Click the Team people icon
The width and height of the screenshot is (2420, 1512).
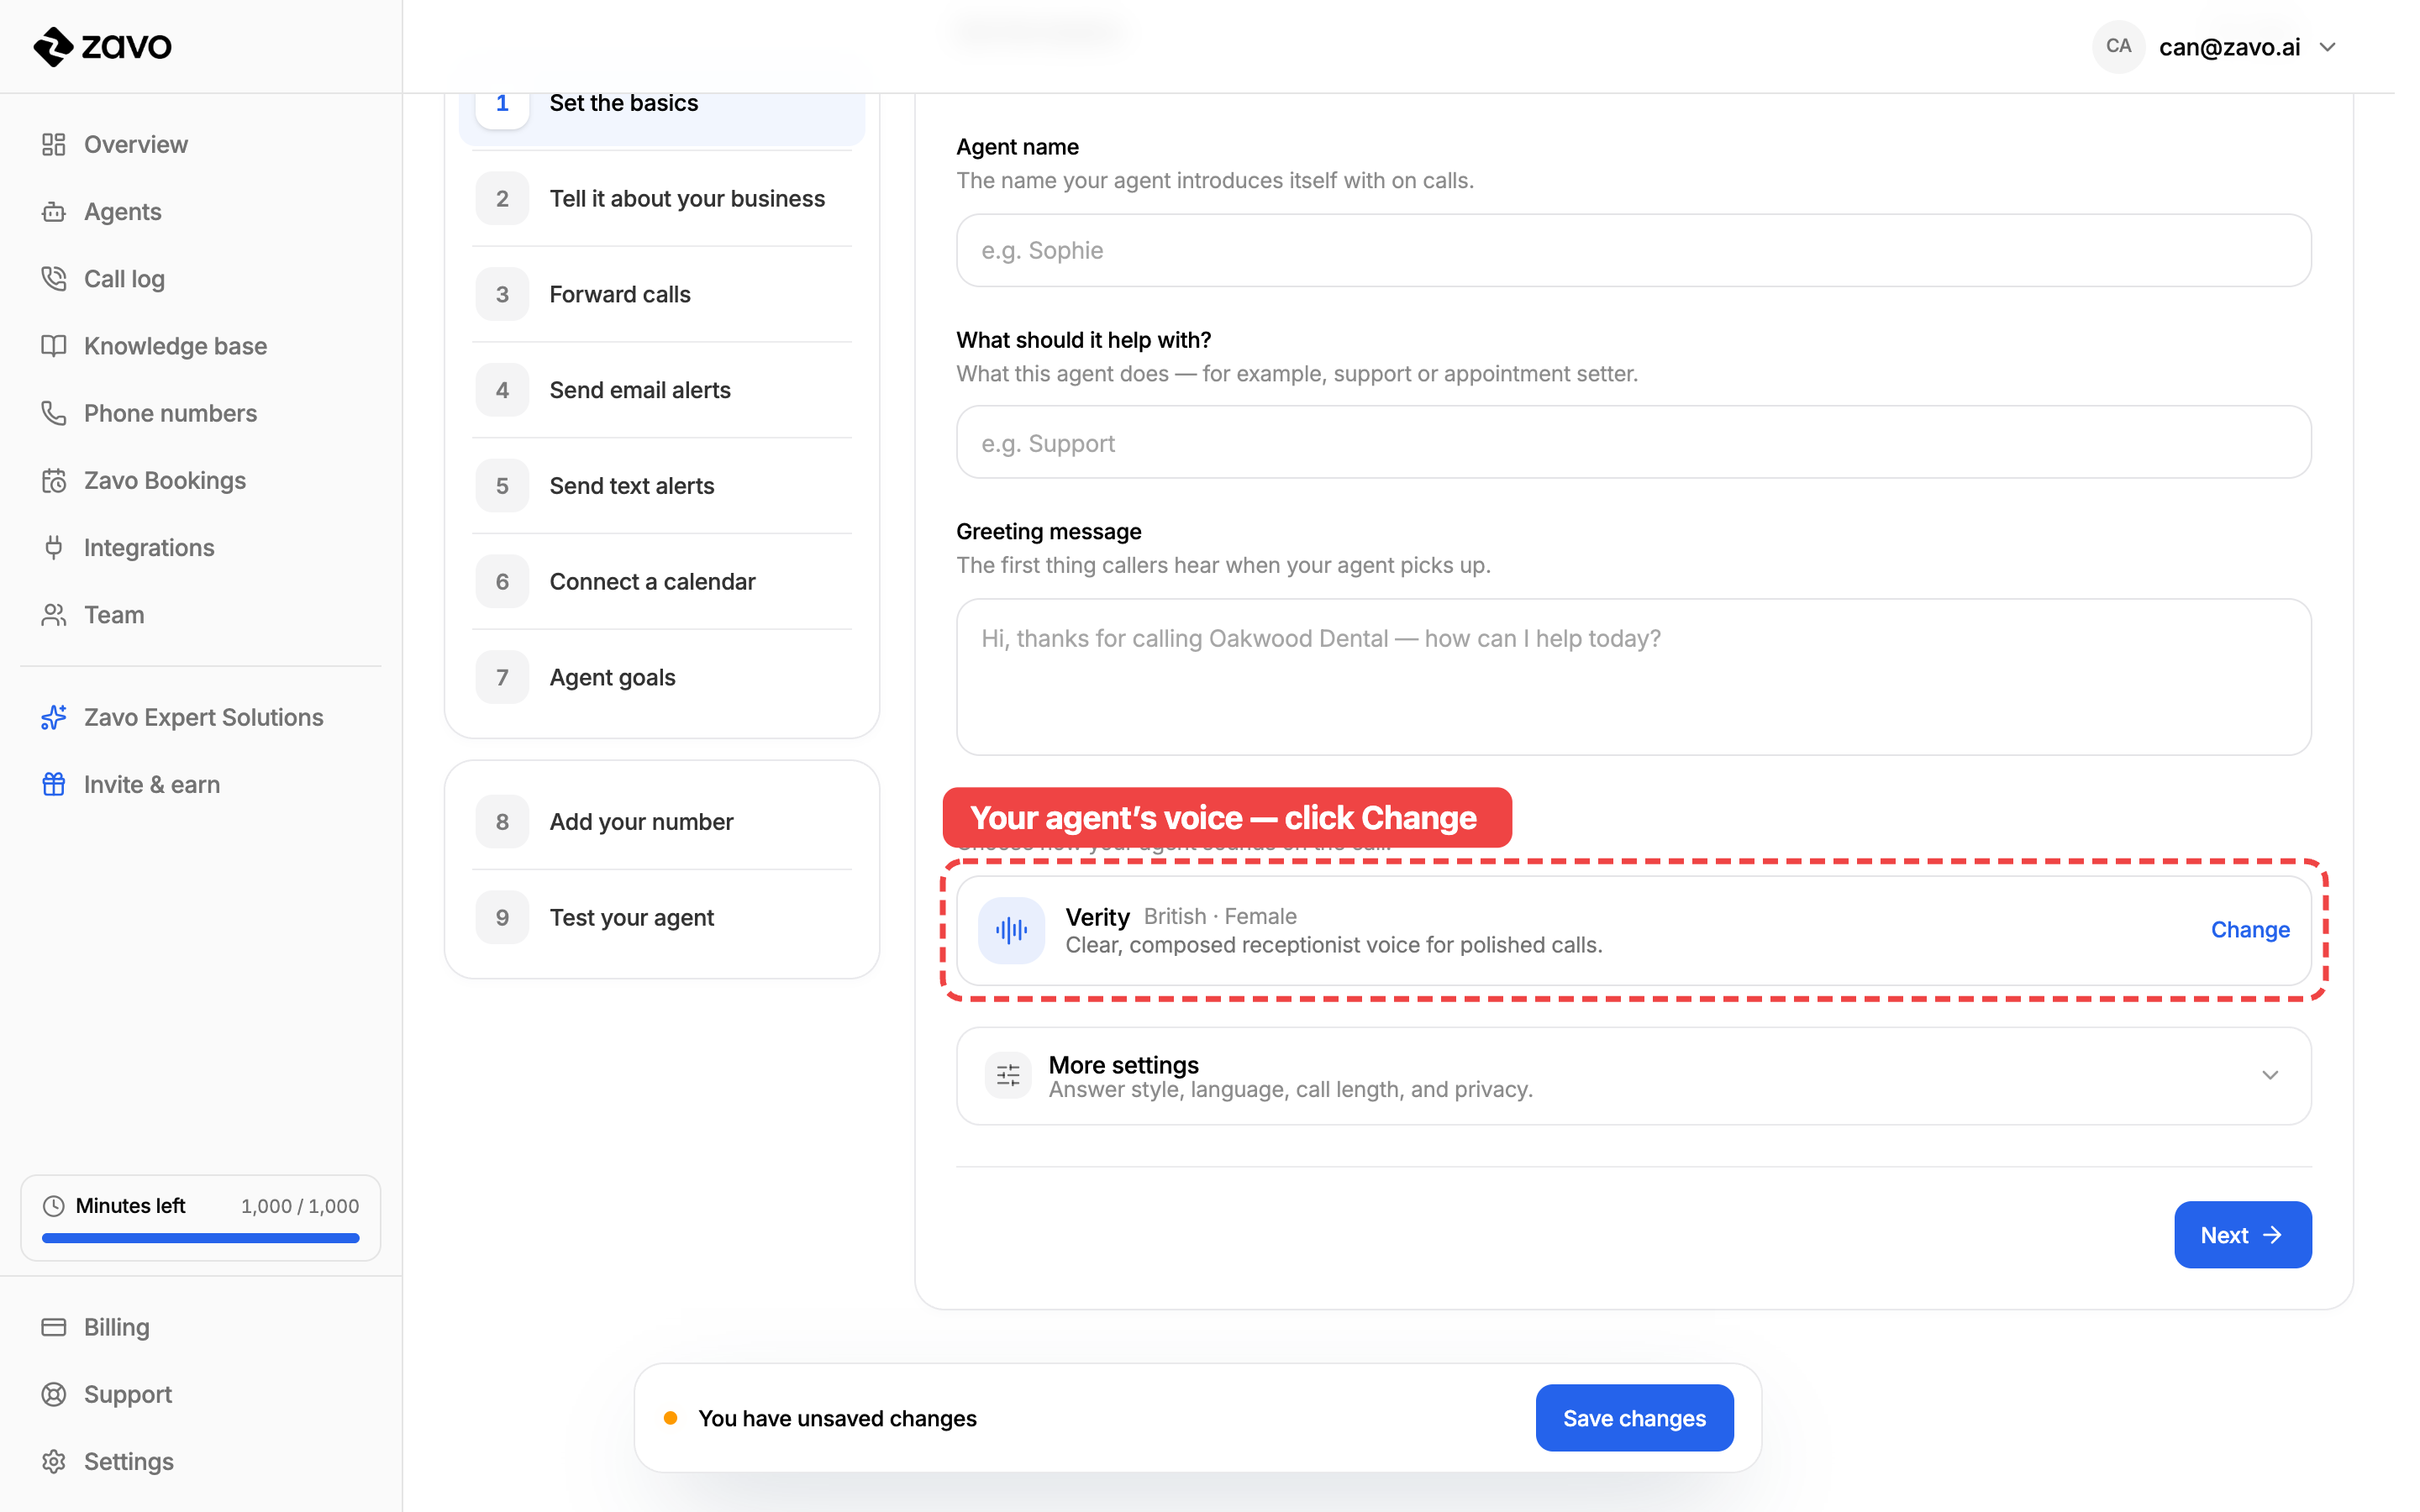point(54,615)
